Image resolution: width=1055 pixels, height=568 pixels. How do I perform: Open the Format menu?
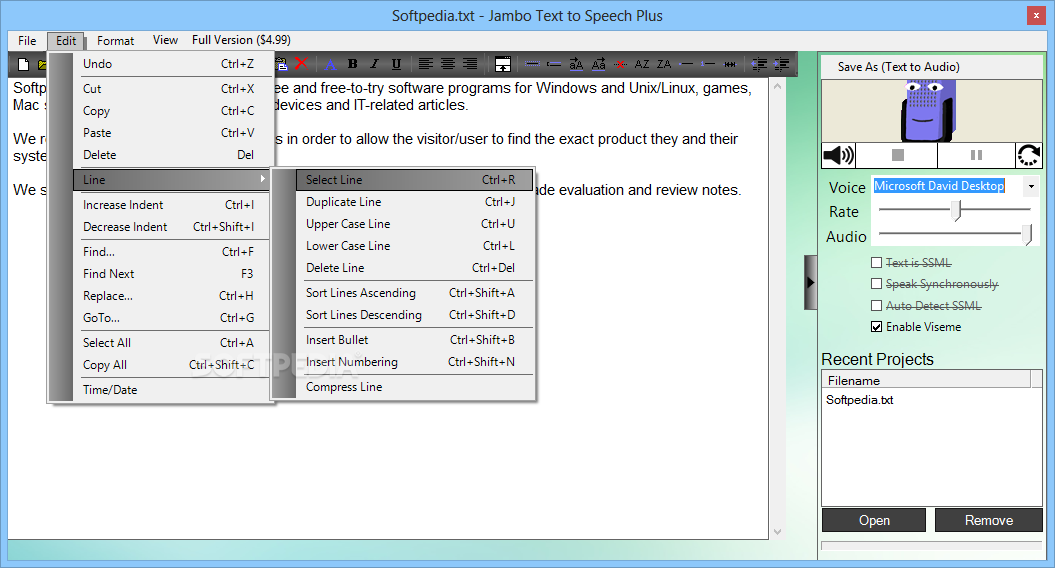116,41
